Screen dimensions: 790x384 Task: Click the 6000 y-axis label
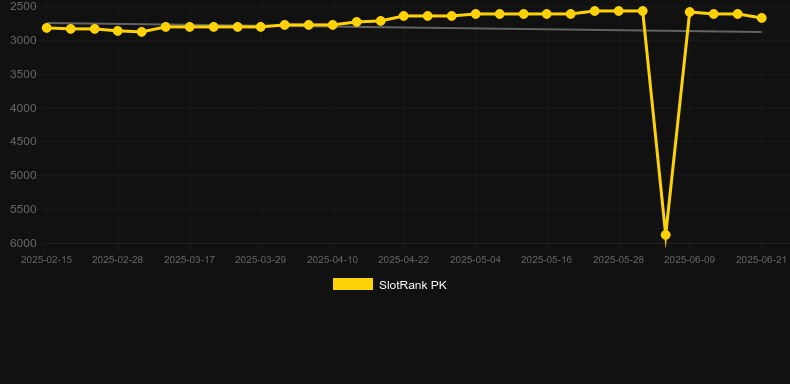23,243
